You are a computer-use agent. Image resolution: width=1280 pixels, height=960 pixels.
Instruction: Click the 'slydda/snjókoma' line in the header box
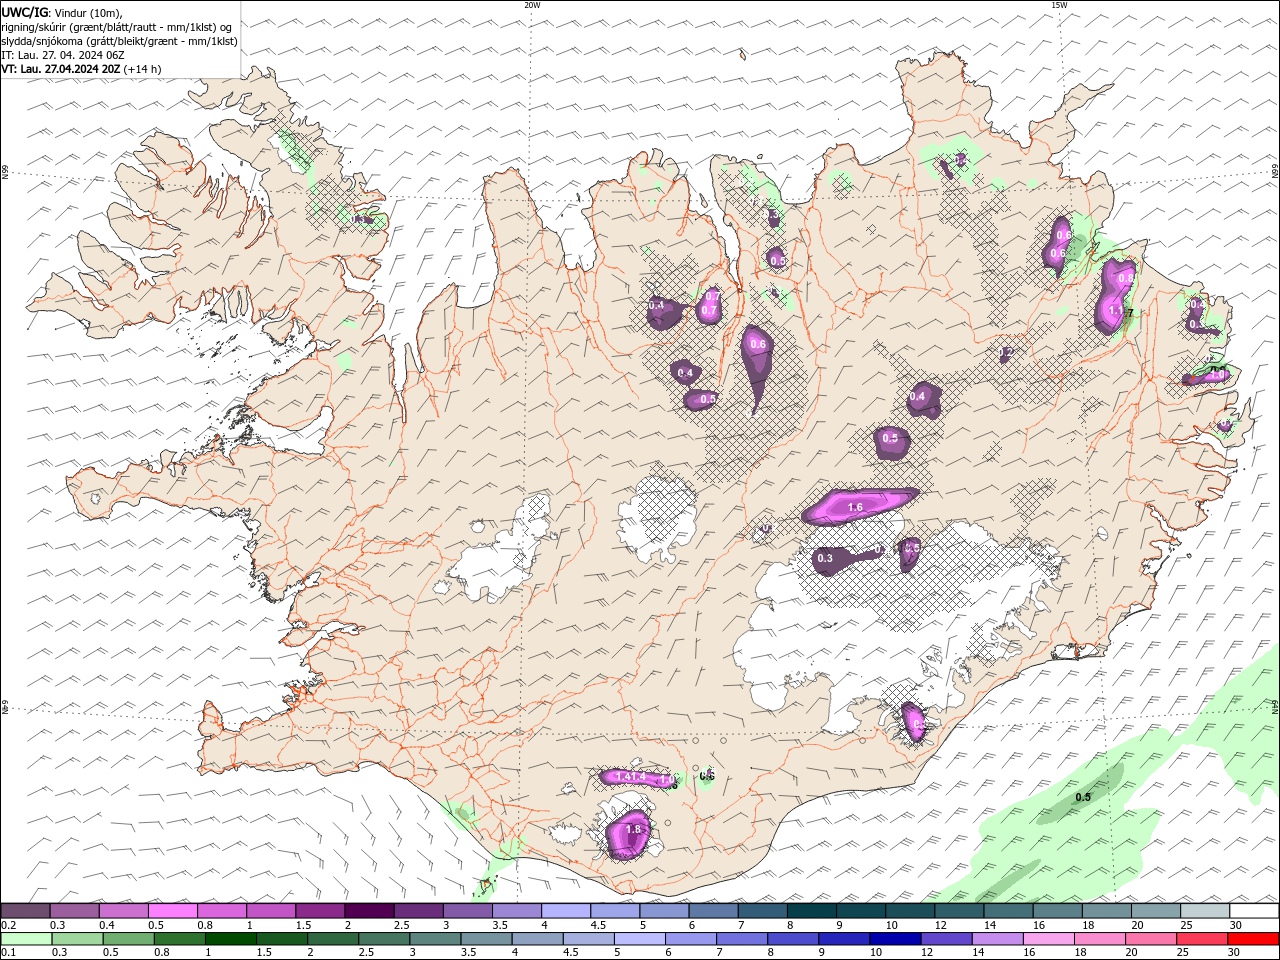[x=119, y=41]
